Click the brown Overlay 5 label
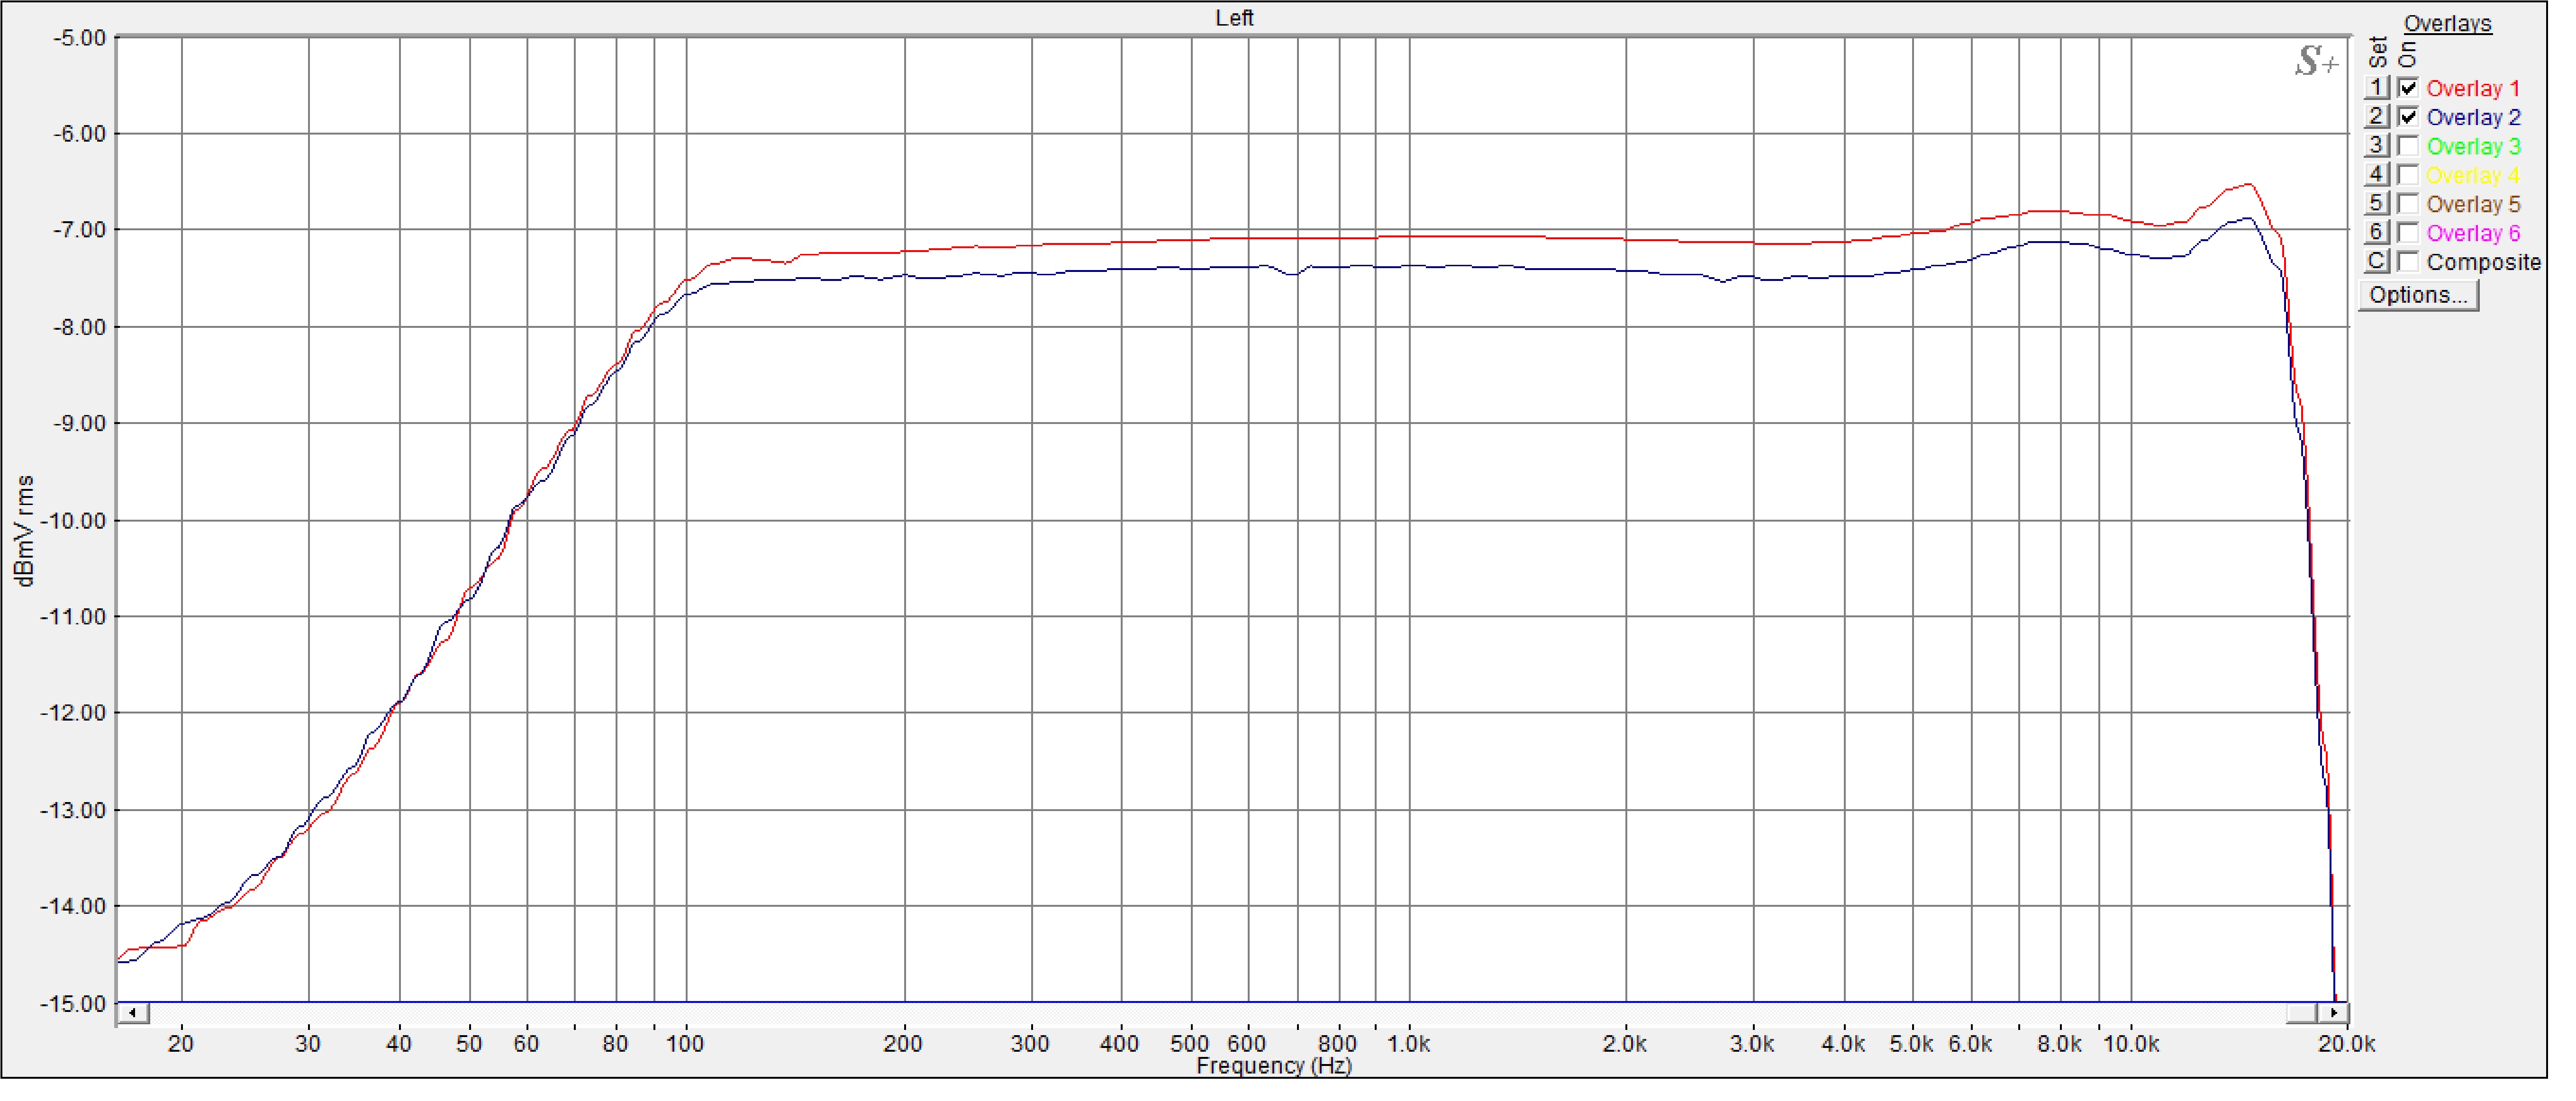The height and width of the screenshot is (1101, 2576). 2473,204
